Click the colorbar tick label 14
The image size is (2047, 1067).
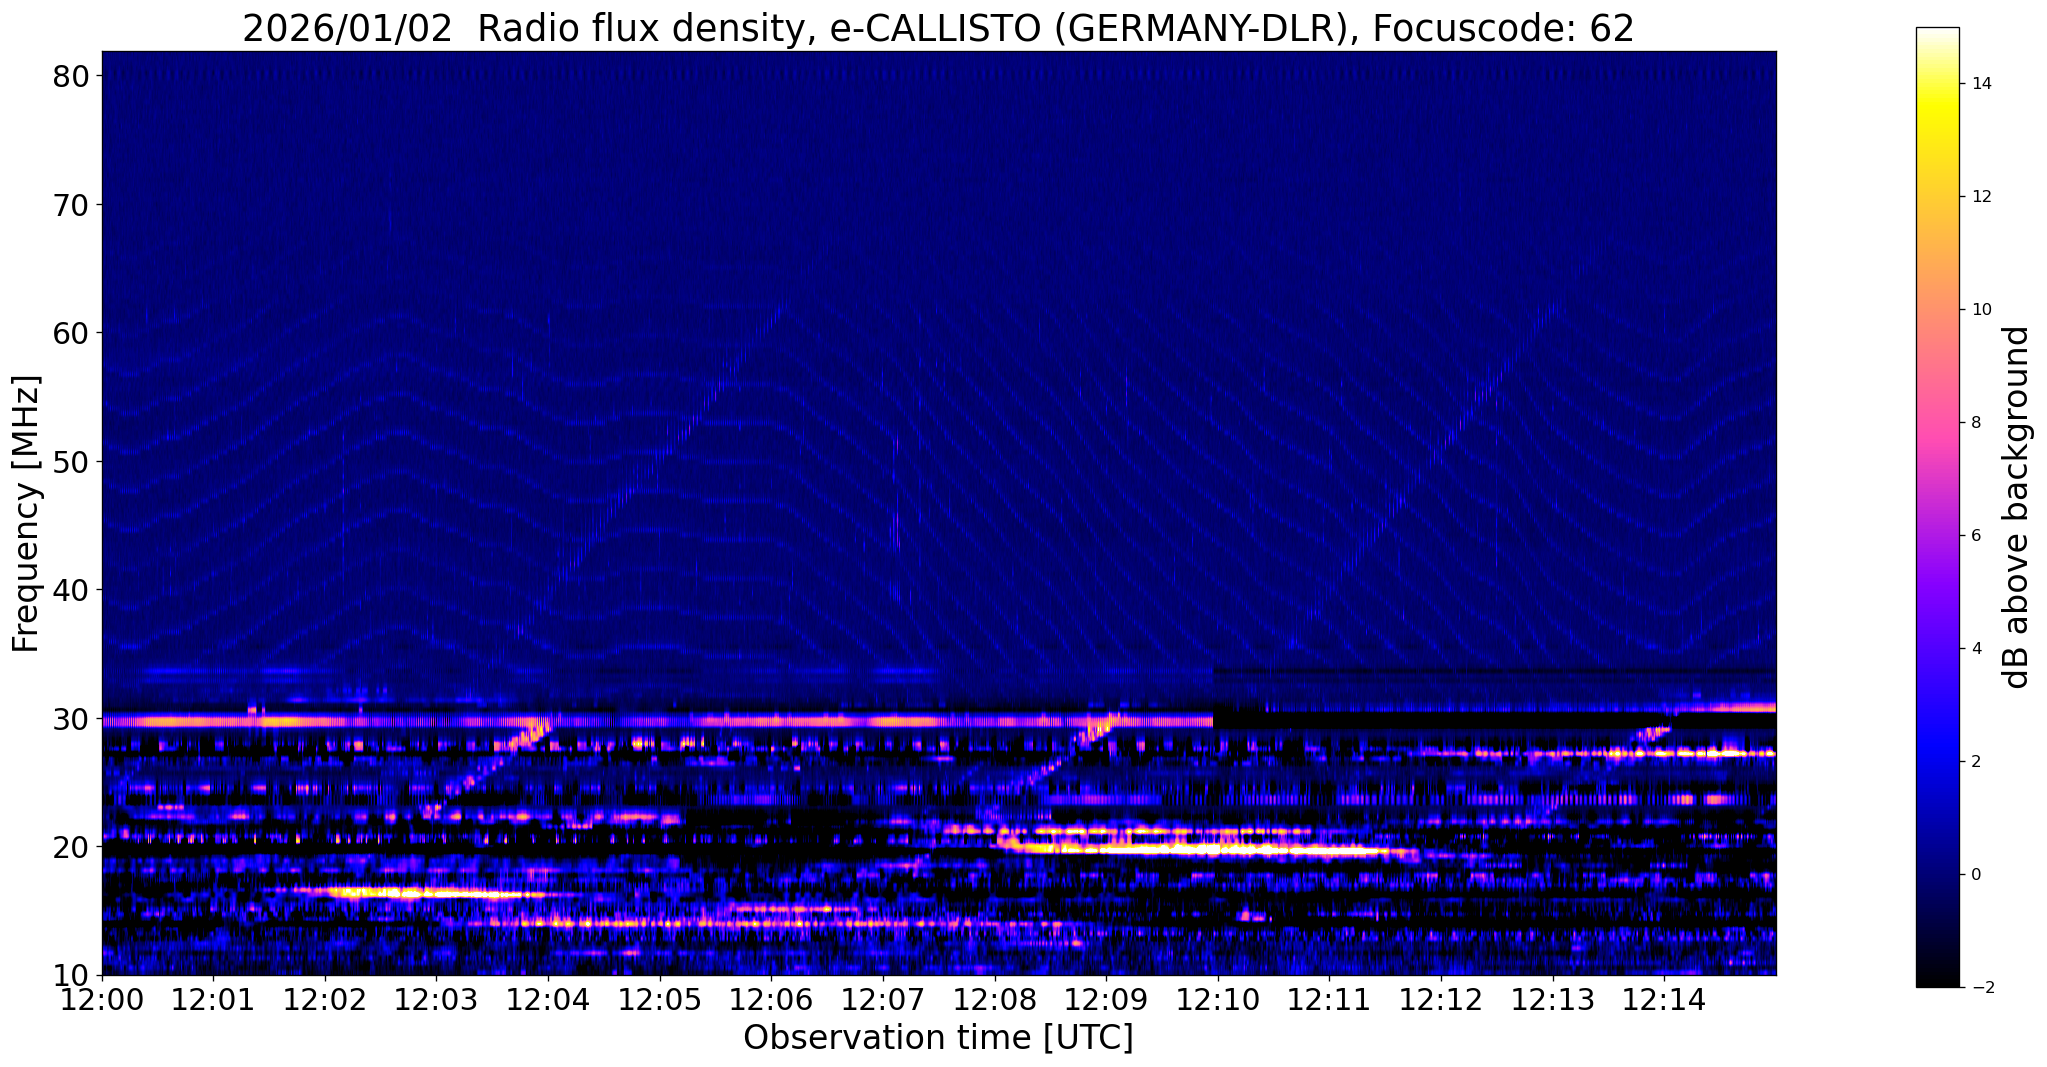tap(1980, 84)
